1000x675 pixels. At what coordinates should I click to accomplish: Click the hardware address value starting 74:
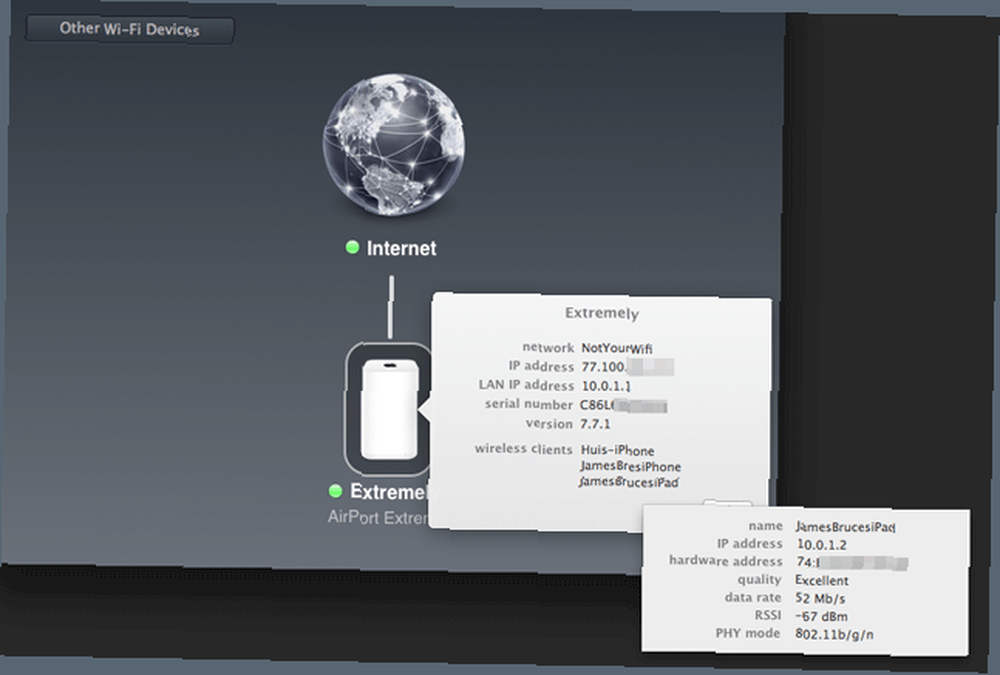(851, 563)
